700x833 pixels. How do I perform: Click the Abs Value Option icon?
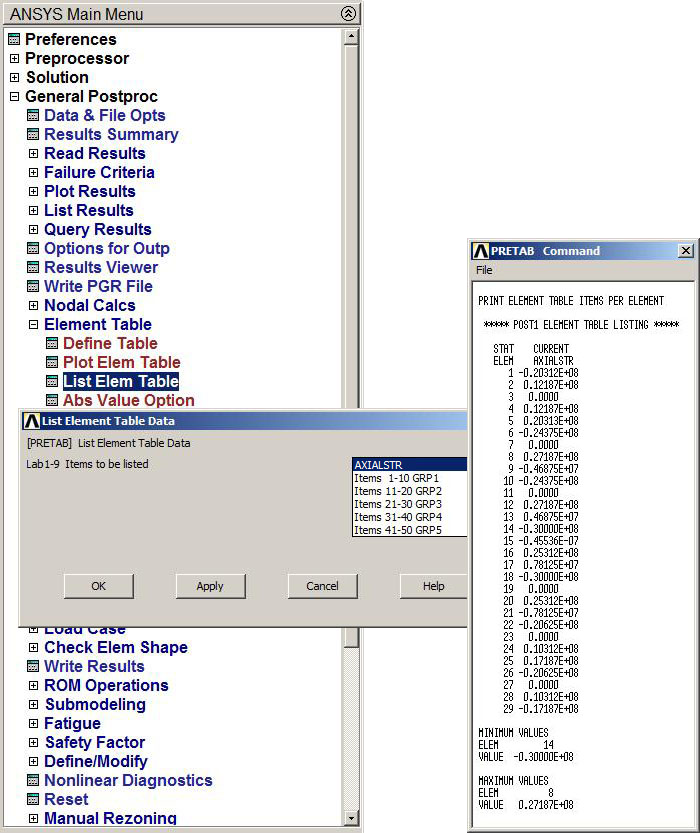(52, 401)
